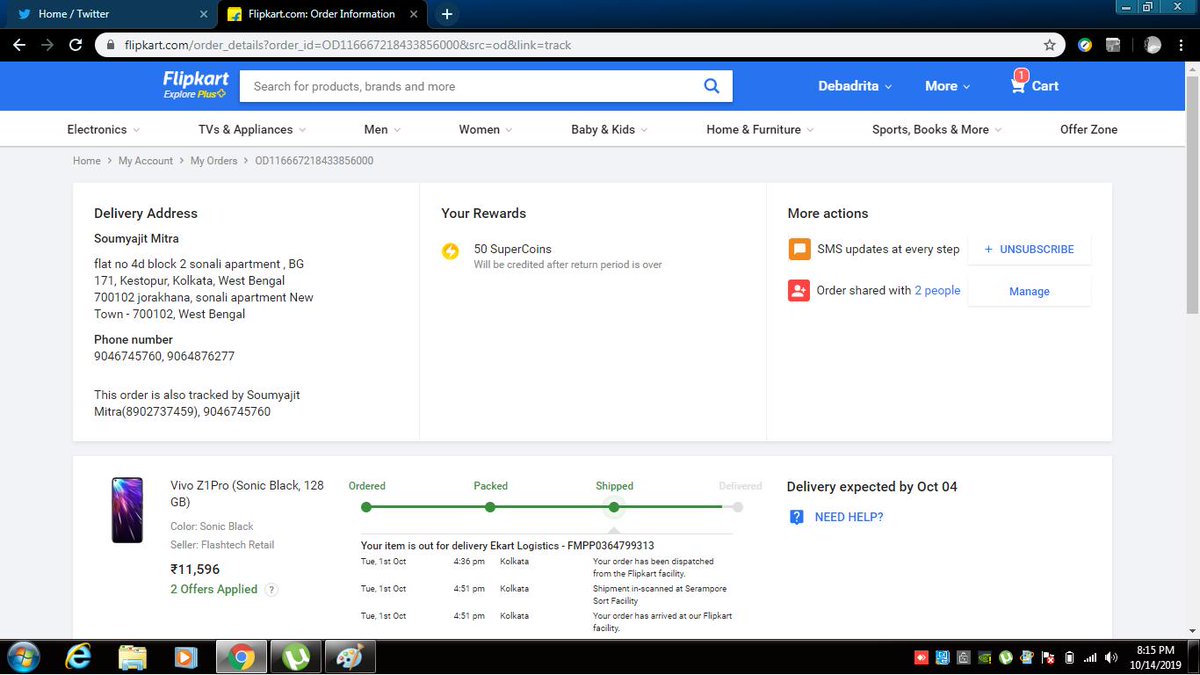Focus the product search input field
Screen dimensions: 1200x675
click(470, 86)
